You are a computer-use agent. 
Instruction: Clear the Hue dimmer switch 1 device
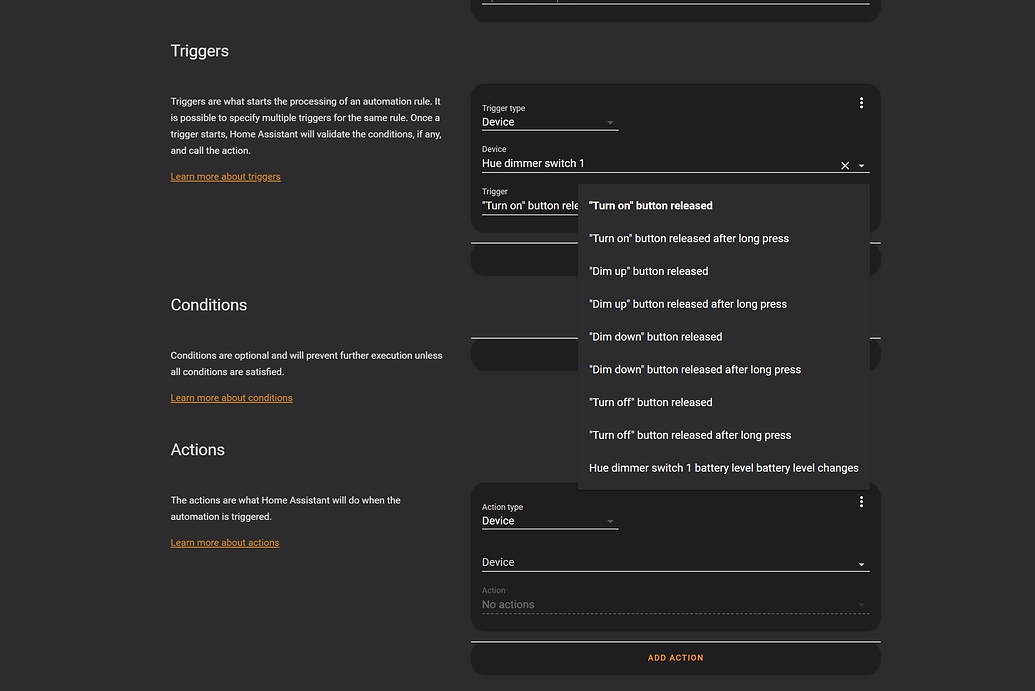pyautogui.click(x=845, y=166)
